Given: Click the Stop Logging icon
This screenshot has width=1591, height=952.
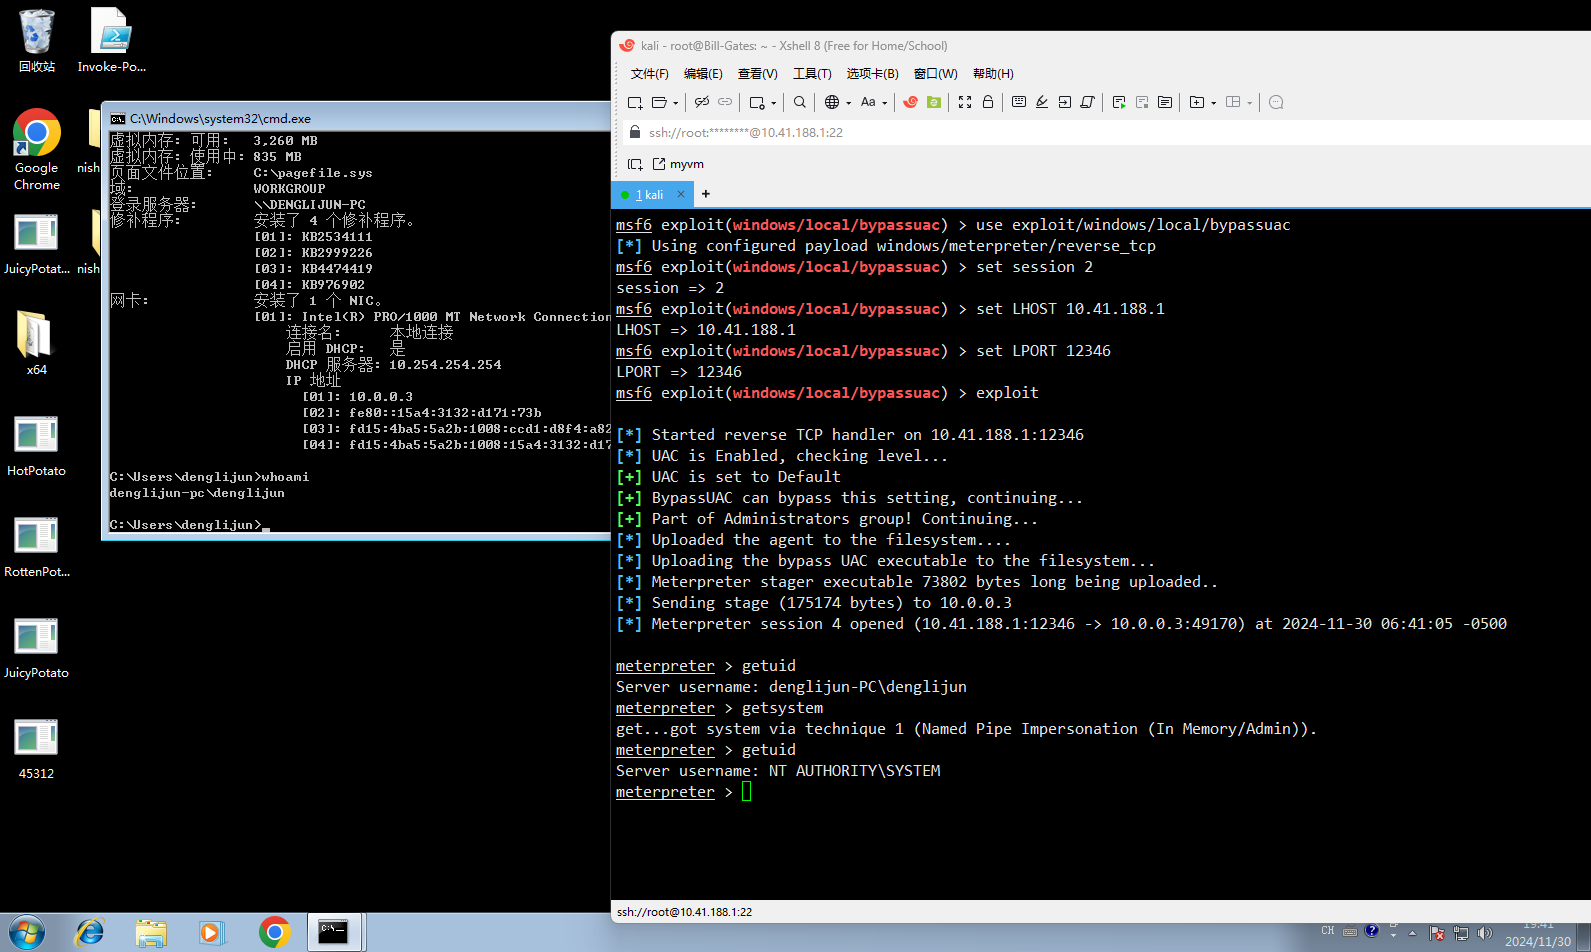Looking at the screenshot, I should [x=1142, y=102].
